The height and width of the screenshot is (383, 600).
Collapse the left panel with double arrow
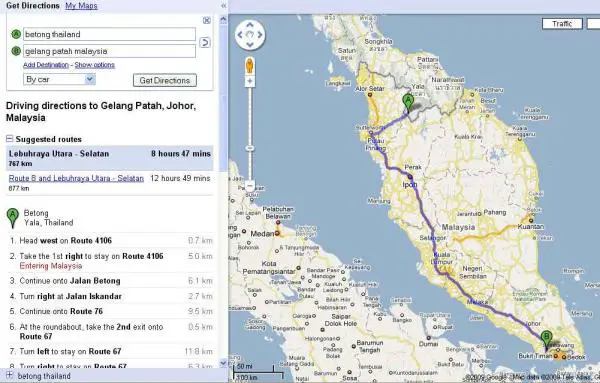tap(224, 6)
